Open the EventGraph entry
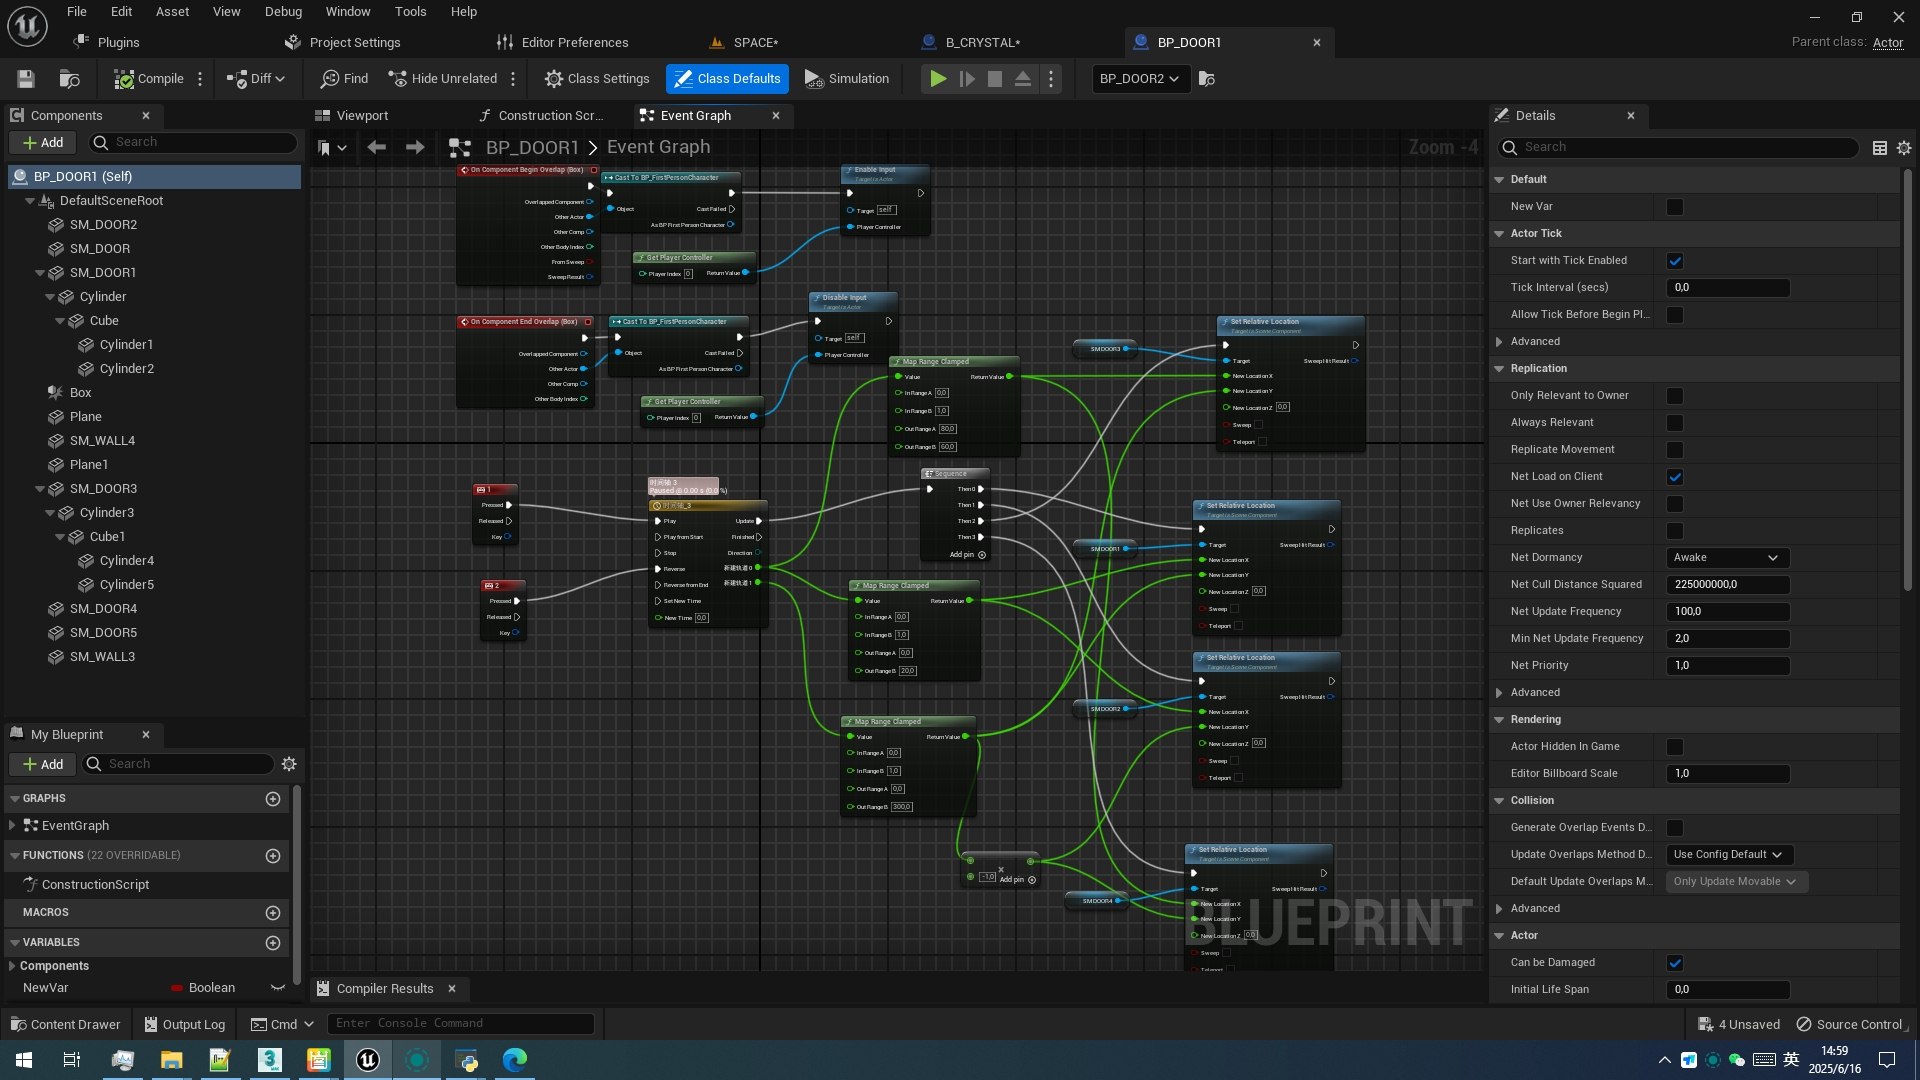This screenshot has height=1080, width=1920. coord(75,826)
